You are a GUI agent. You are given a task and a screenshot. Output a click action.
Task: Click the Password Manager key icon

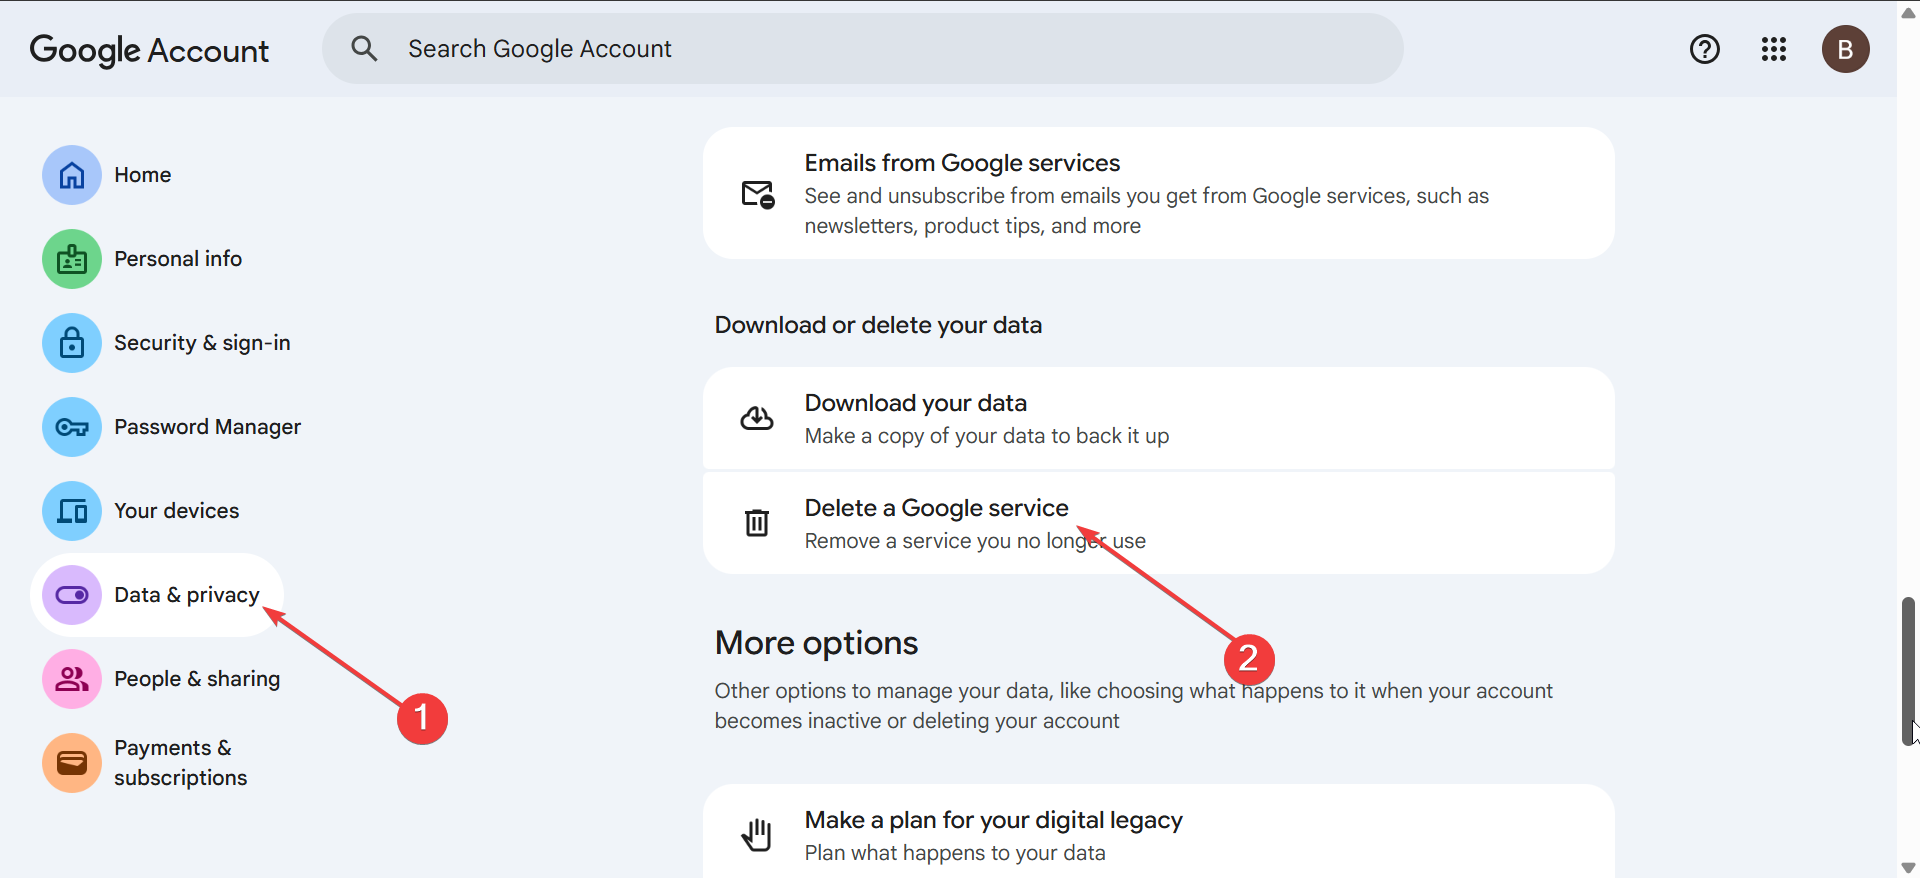tap(72, 427)
